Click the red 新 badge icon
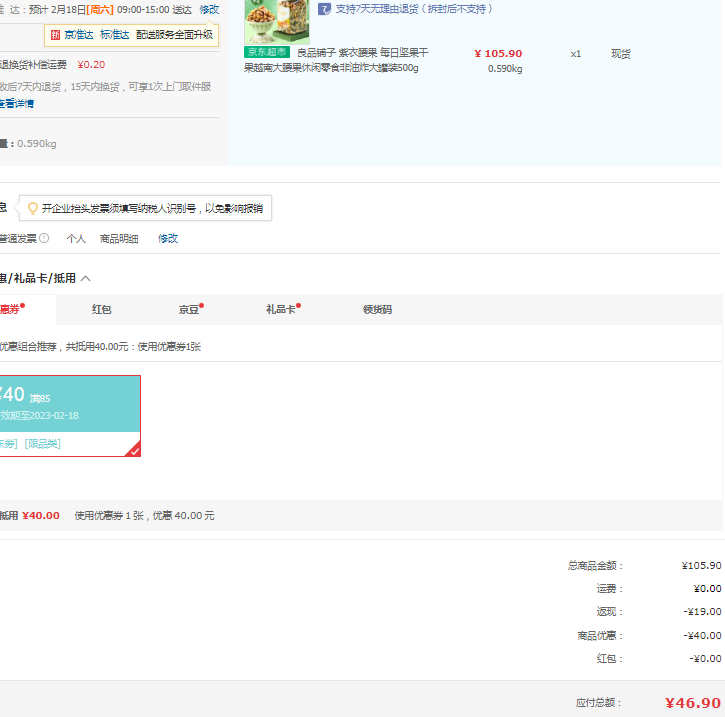 55,35
